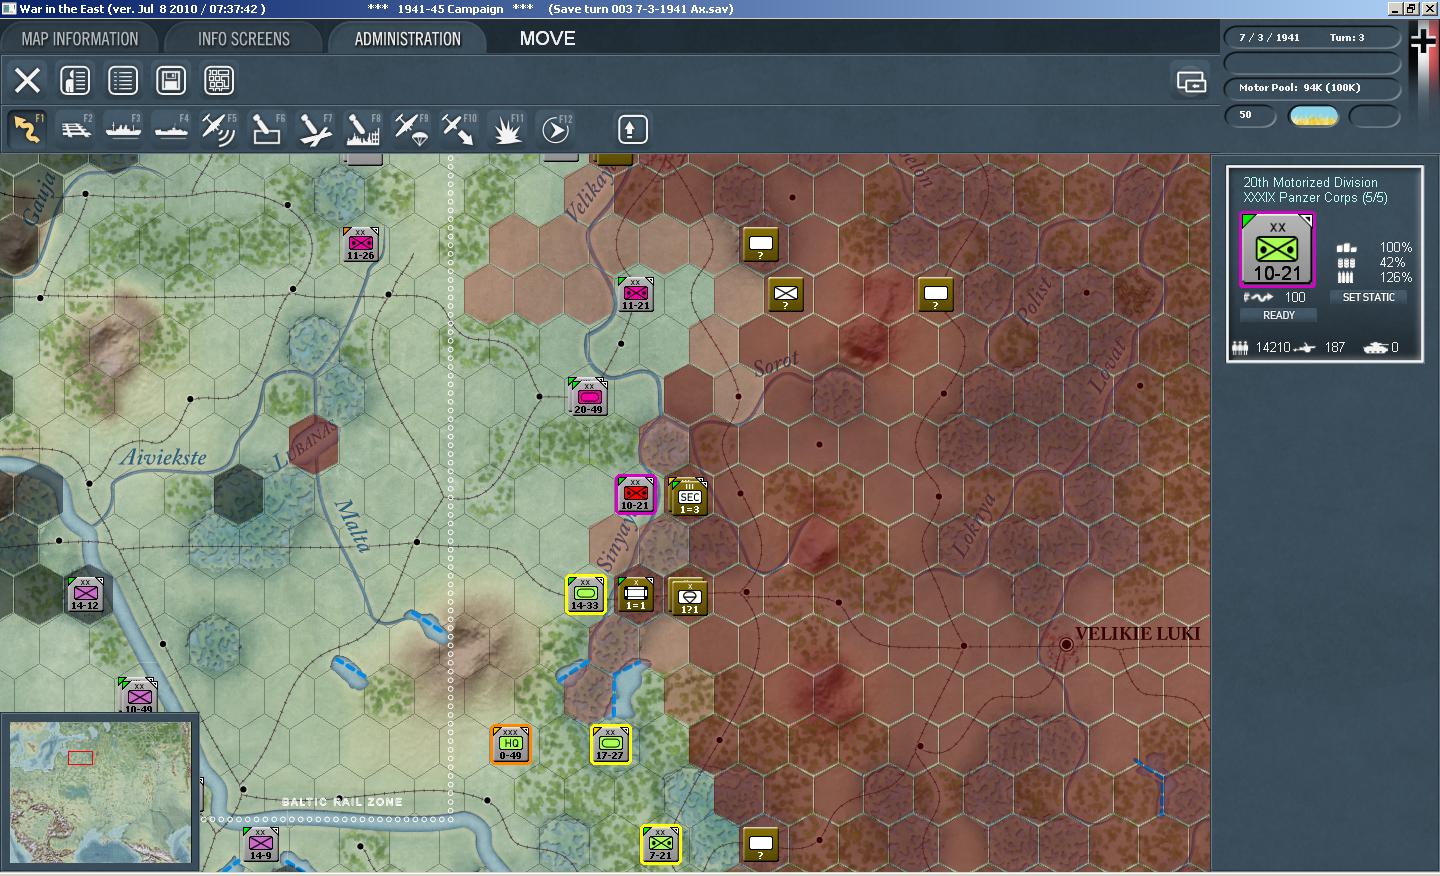1440x876 pixels.
Task: Select the highlighted 10-21 motorized unit on map
Action: click(635, 494)
